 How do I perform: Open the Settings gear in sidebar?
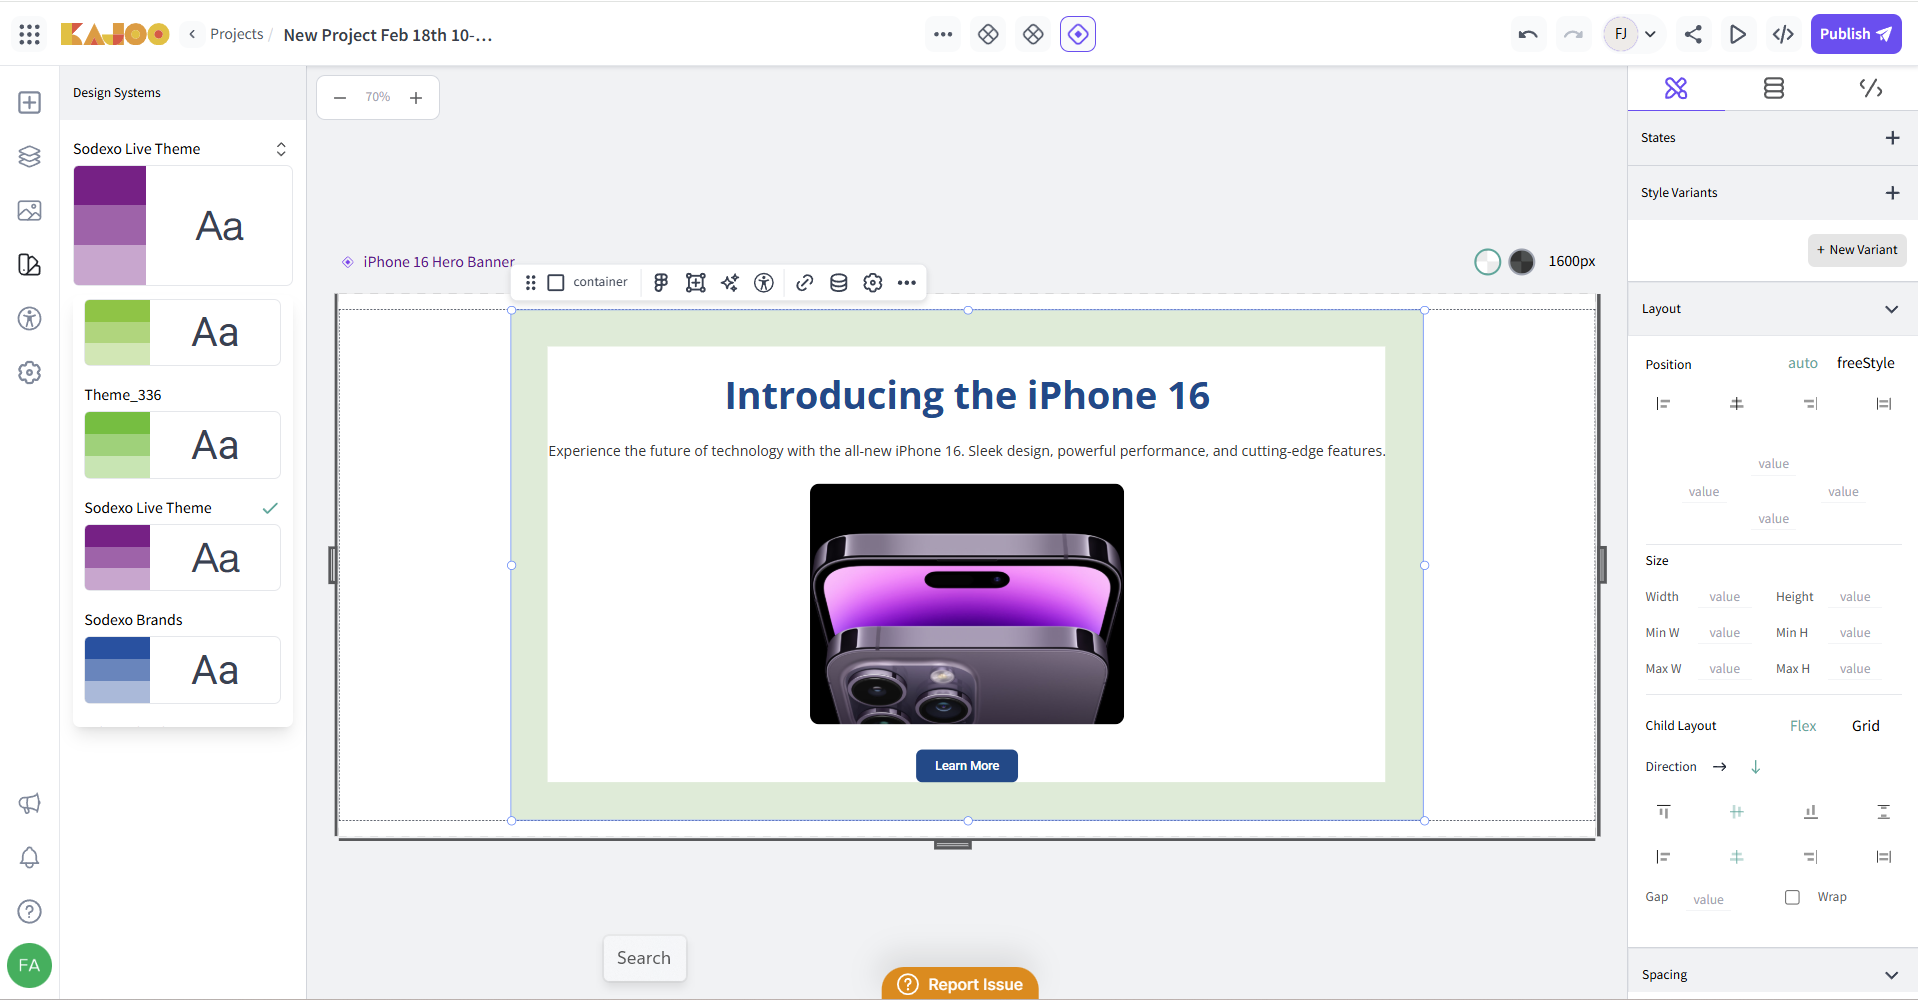(30, 372)
